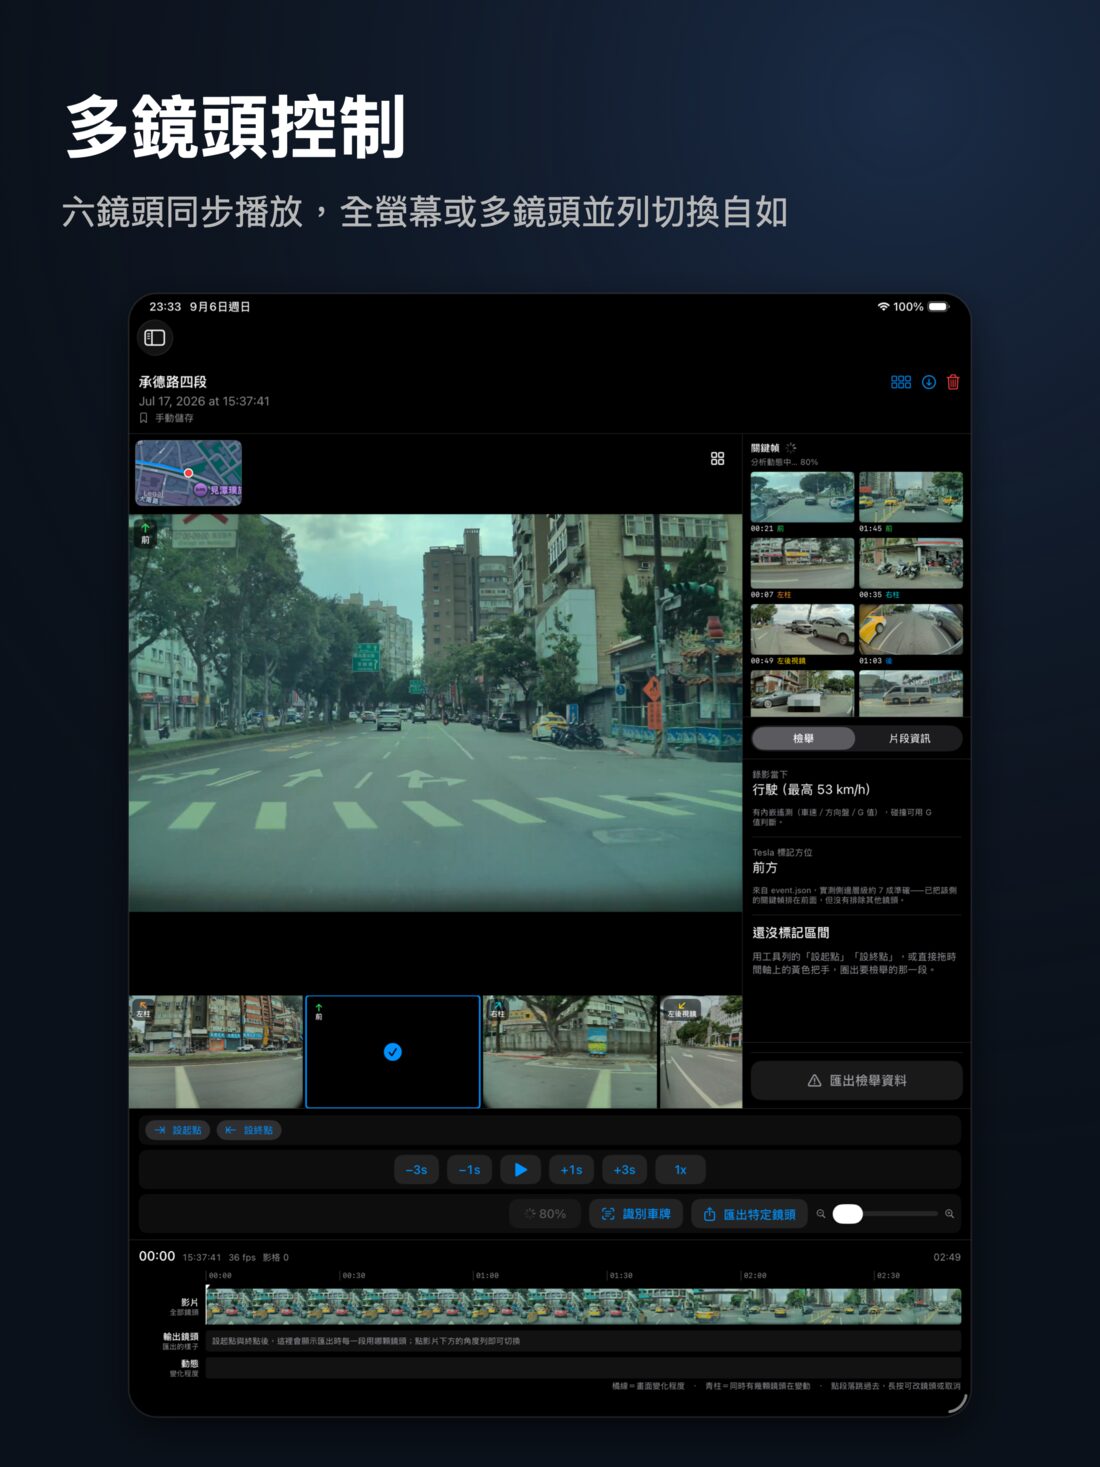Image resolution: width=1100 pixels, height=1467 pixels.
Task: Select the 左後視鏡 camera thumbnail
Action: tap(701, 1051)
